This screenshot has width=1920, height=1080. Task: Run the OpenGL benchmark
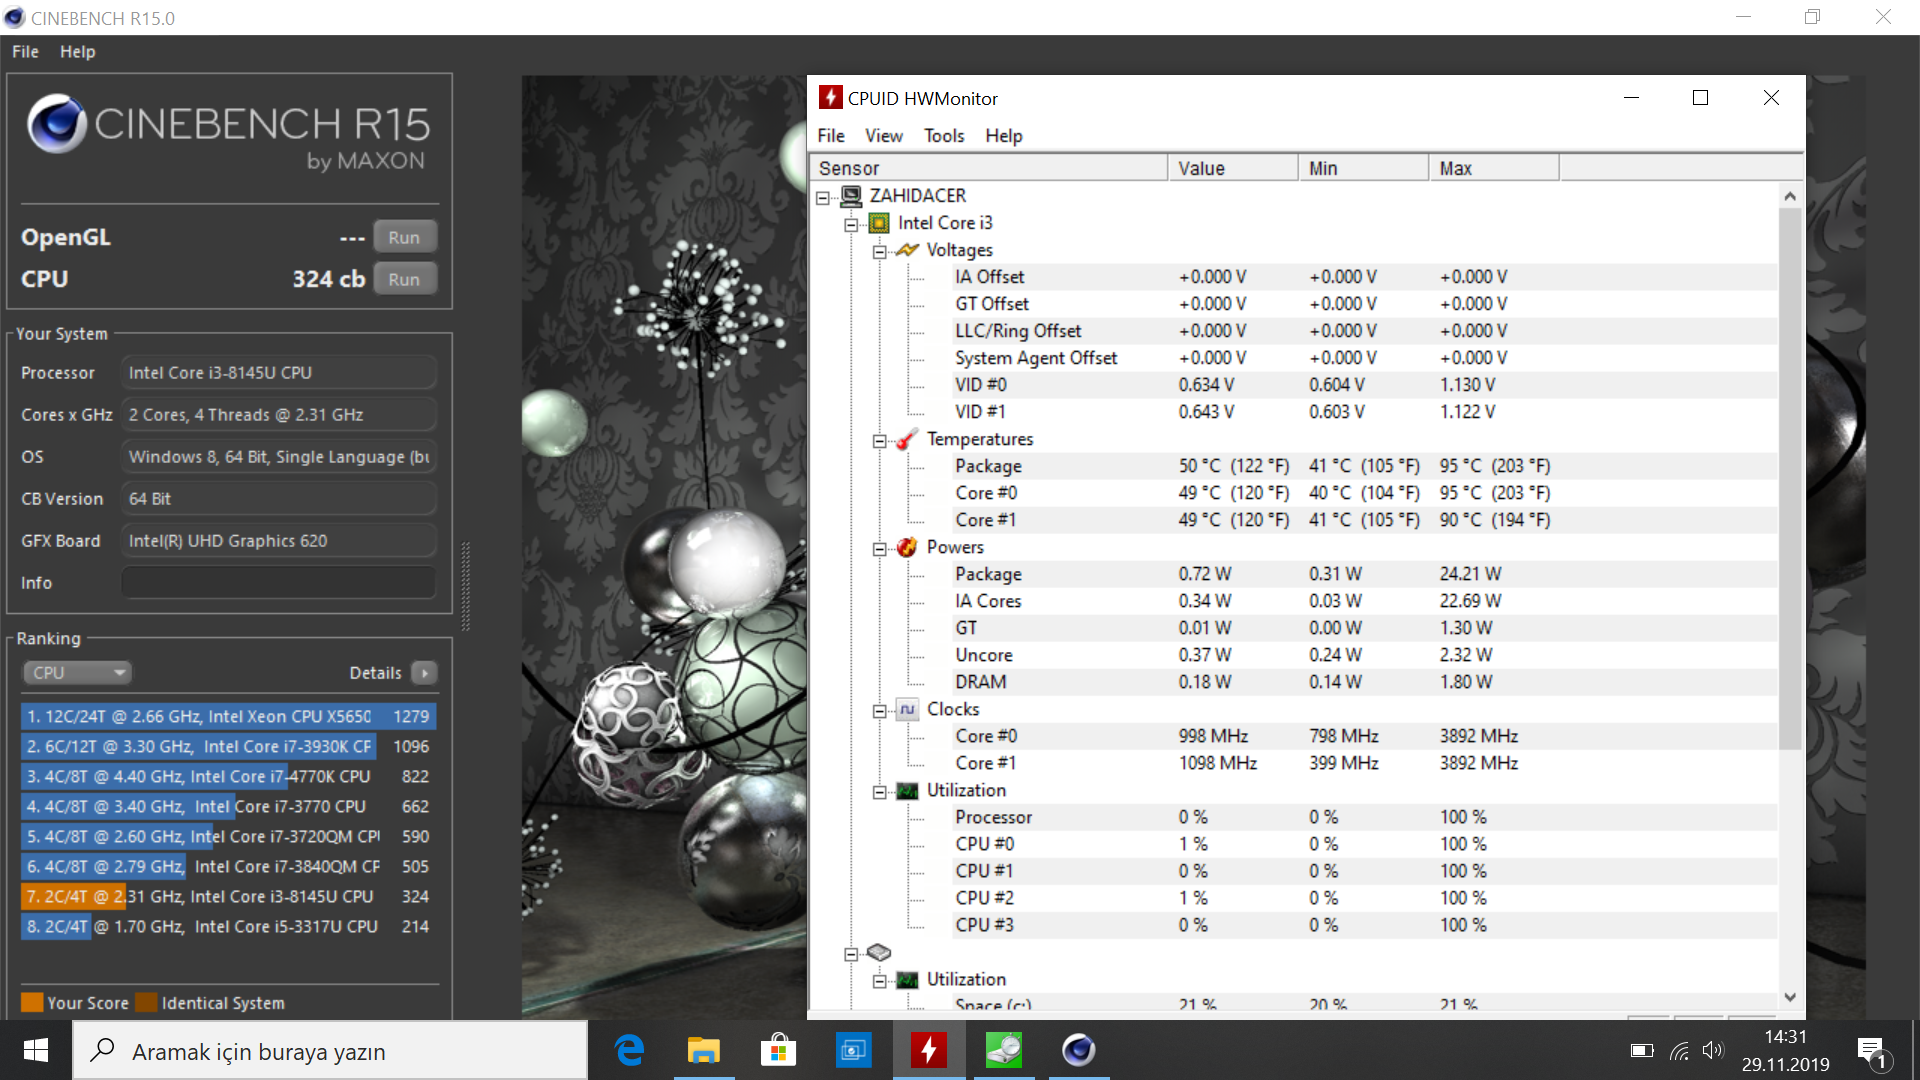(404, 237)
